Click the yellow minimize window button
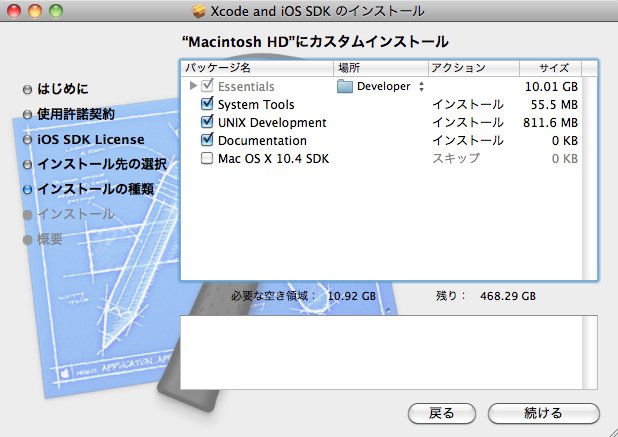Viewport: 618px width, 437px height. coord(35,11)
